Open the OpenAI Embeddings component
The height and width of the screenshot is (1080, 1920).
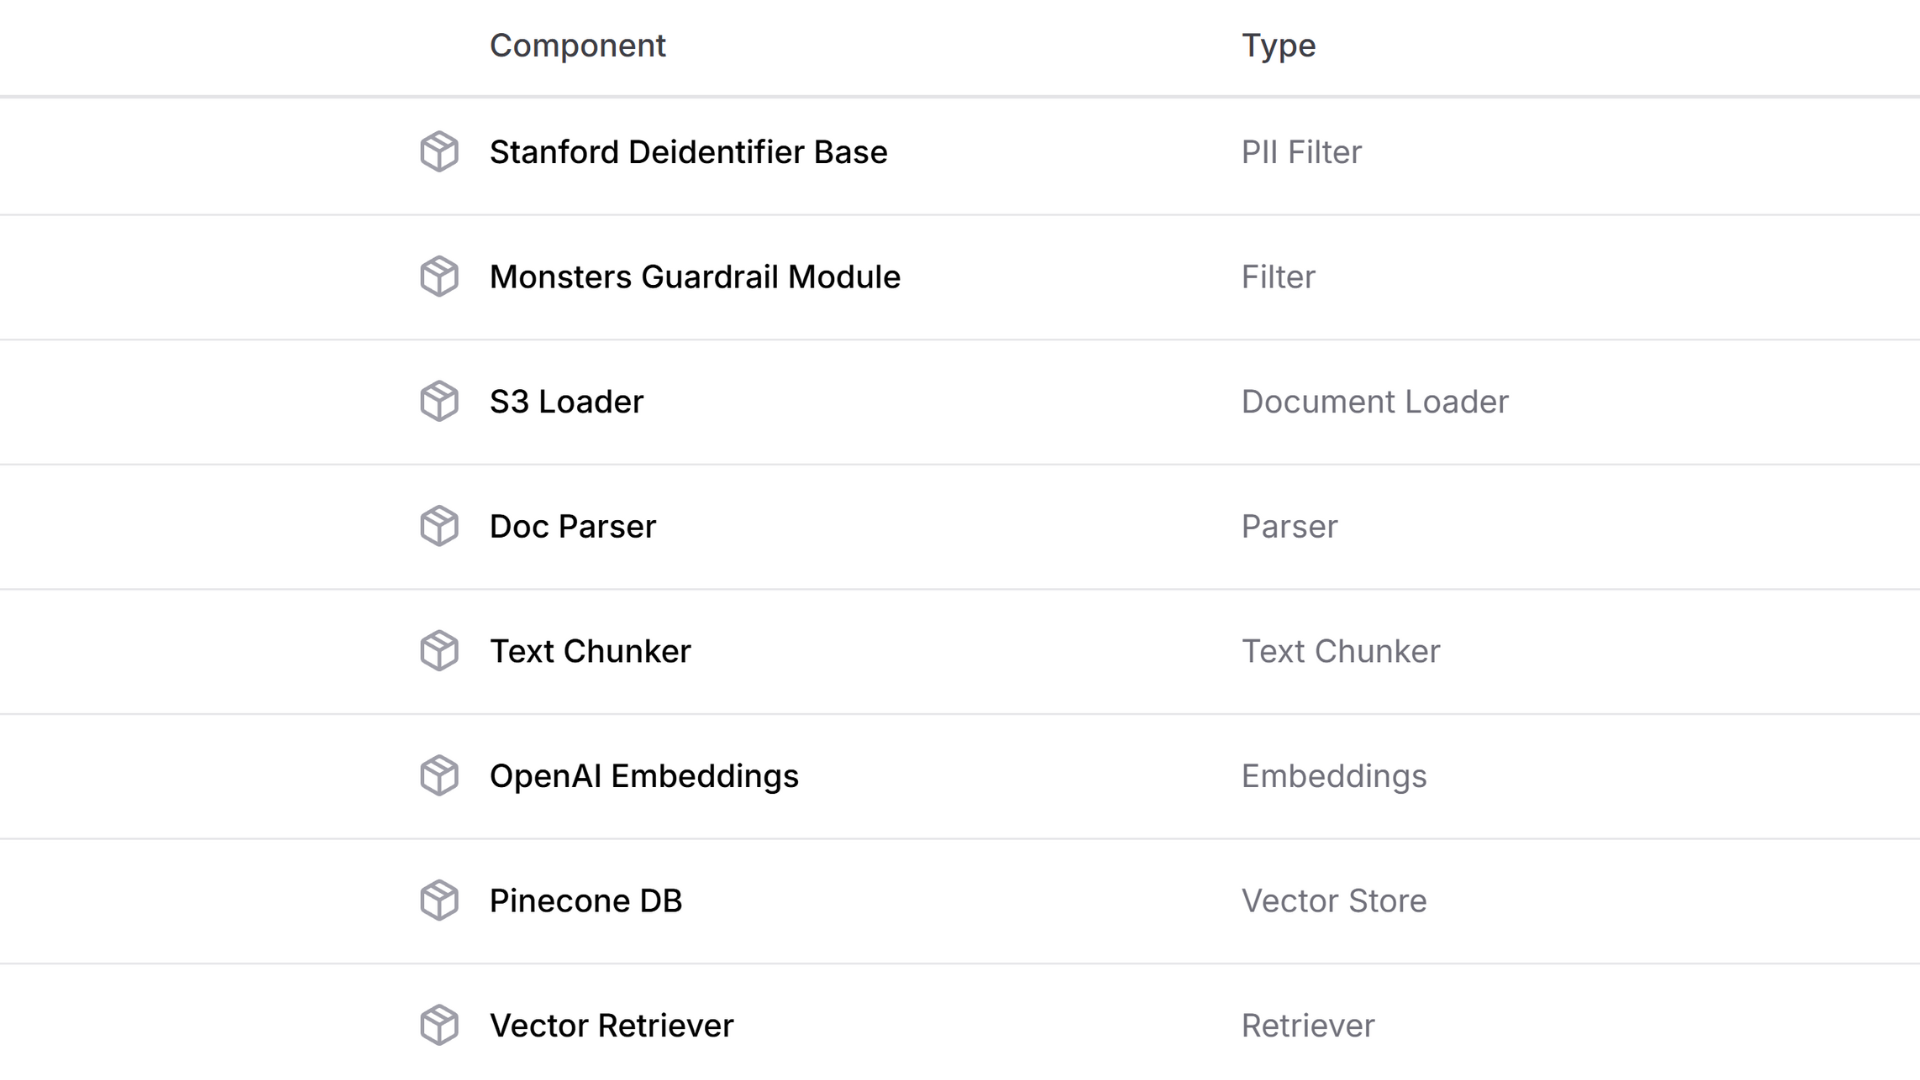(644, 775)
